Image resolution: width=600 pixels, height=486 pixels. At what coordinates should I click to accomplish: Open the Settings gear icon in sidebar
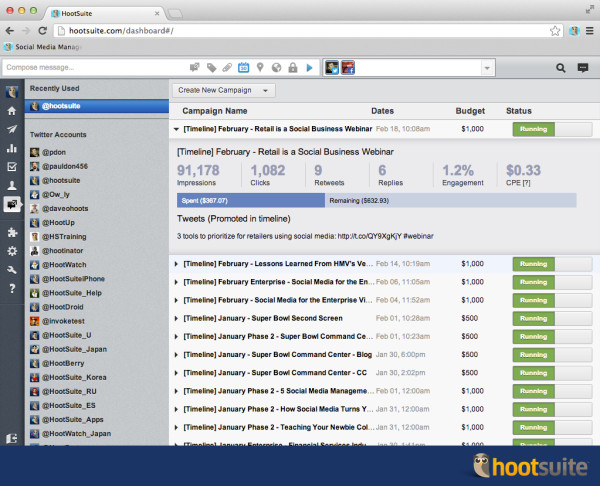click(12, 251)
